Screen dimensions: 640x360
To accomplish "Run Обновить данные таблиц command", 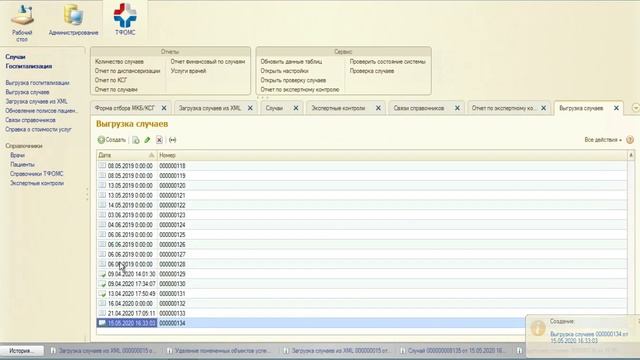I will coord(291,62).
